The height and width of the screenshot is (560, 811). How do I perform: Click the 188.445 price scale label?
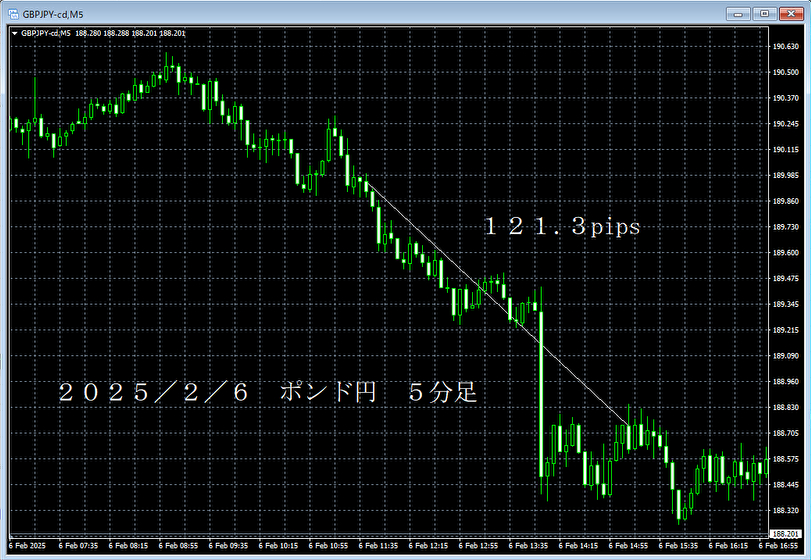coord(785,485)
